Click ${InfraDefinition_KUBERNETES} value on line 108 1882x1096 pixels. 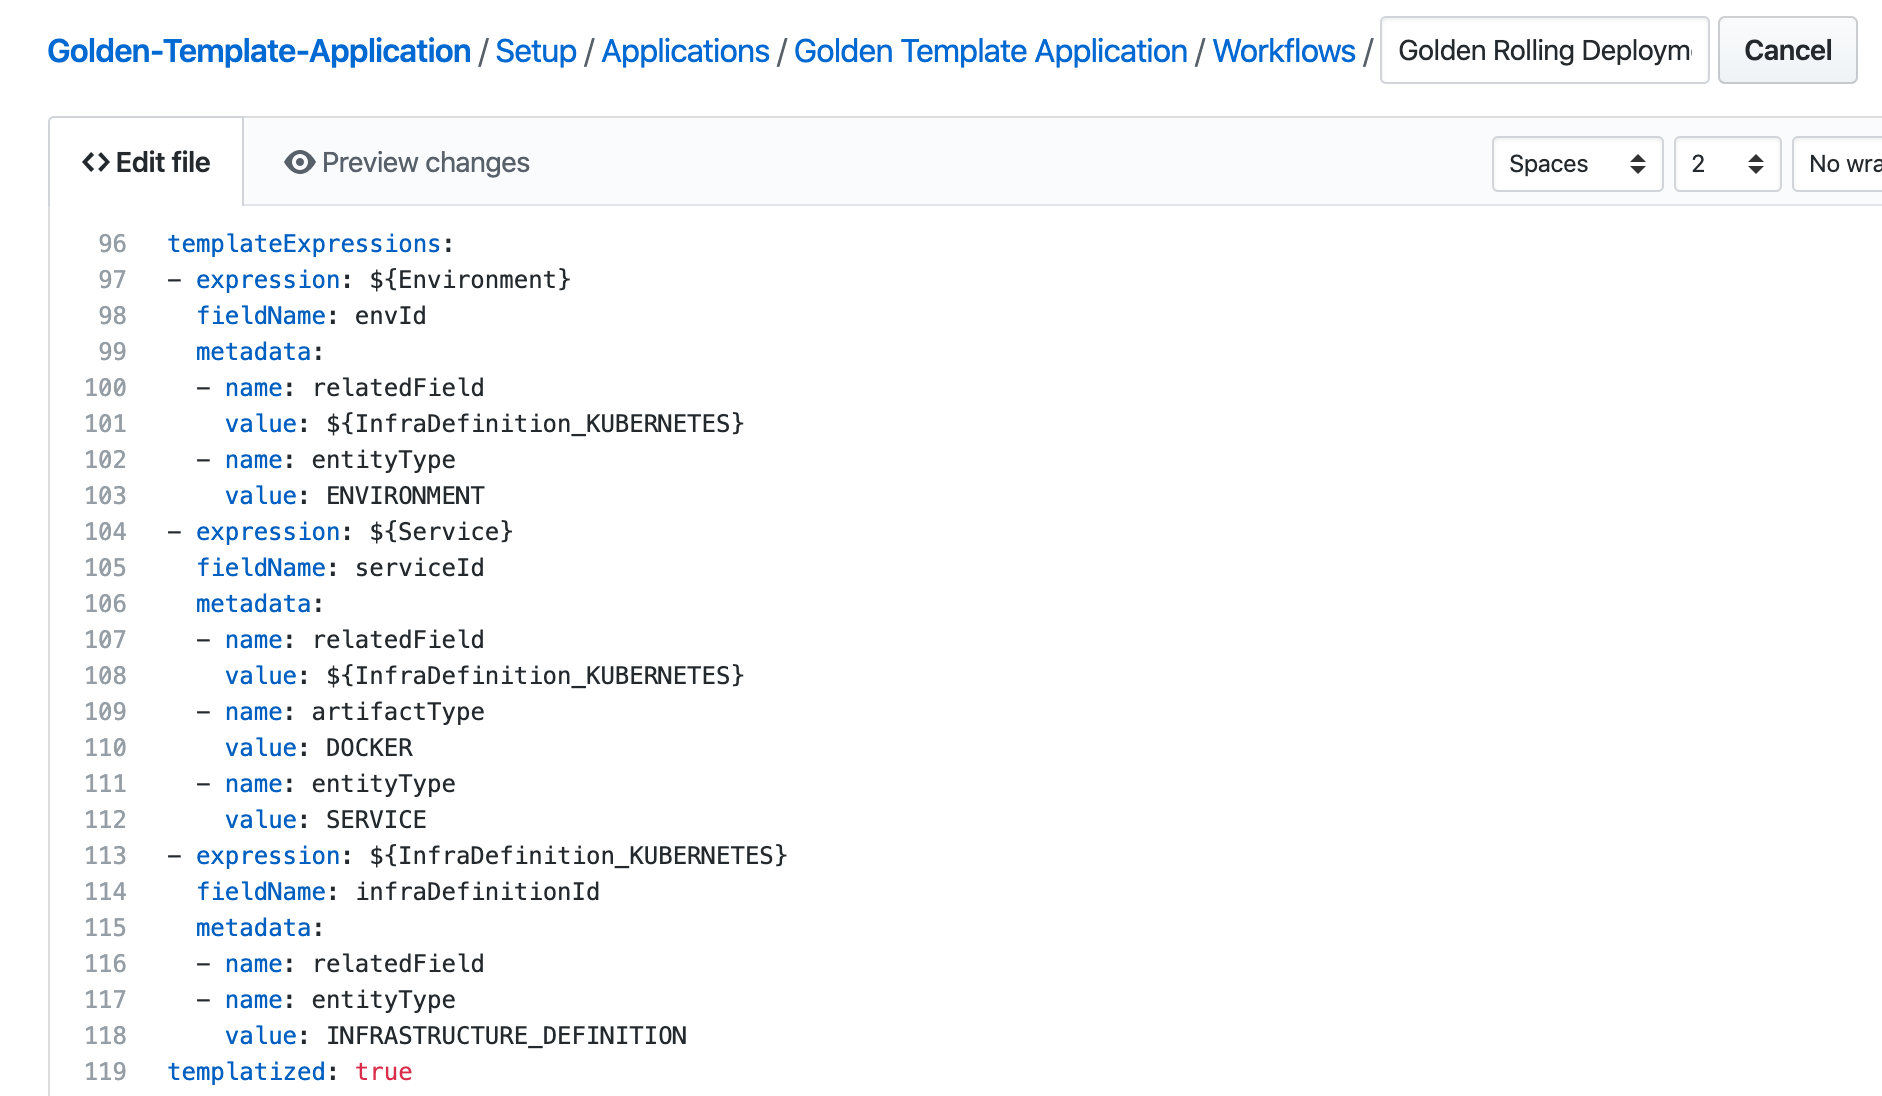tap(535, 676)
